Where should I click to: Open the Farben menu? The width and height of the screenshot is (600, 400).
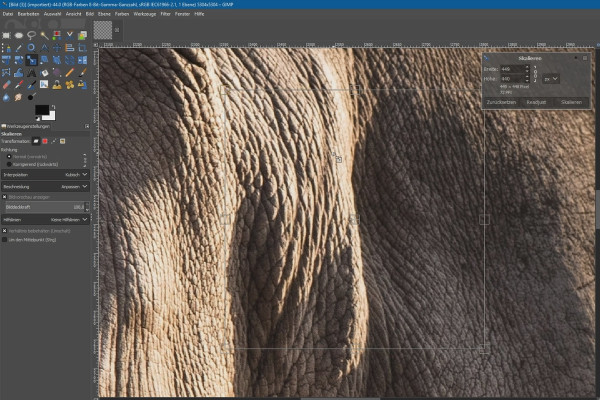[x=122, y=14]
